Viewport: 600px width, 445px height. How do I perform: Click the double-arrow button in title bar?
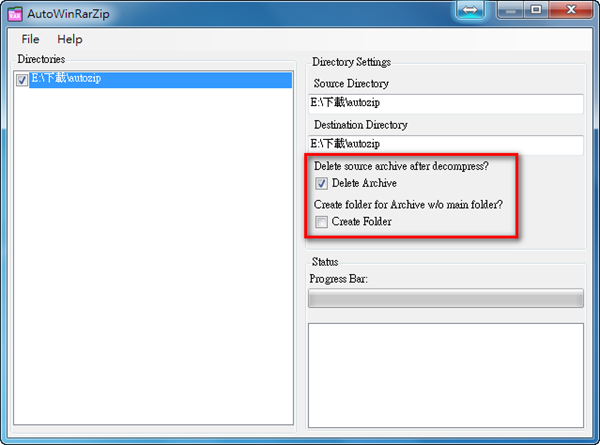(x=470, y=10)
